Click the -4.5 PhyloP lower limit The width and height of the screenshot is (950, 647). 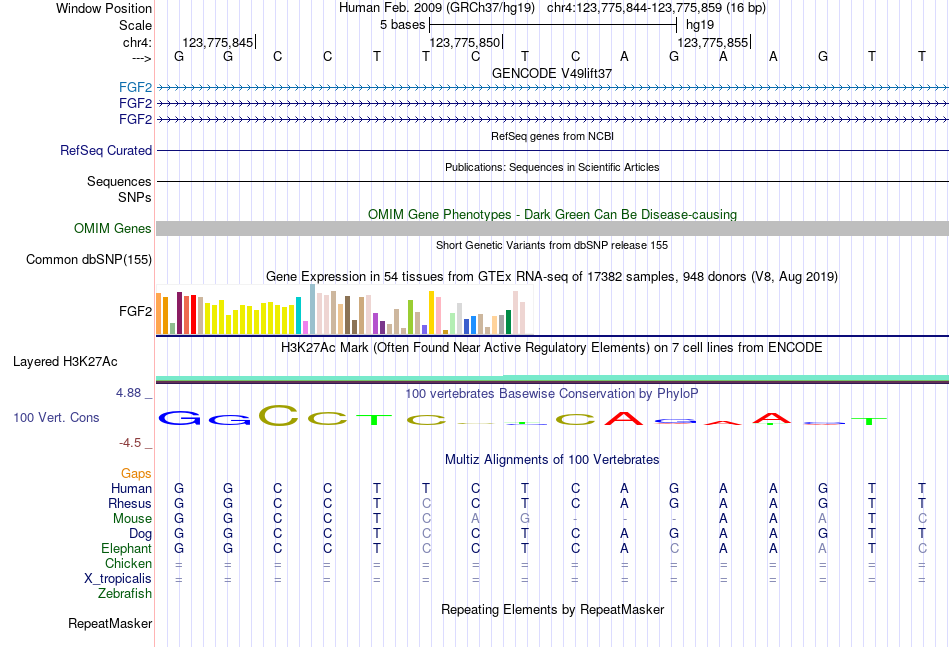(x=130, y=443)
